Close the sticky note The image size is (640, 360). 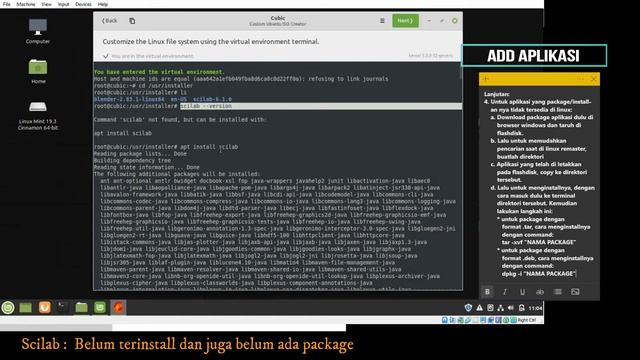click(593, 79)
